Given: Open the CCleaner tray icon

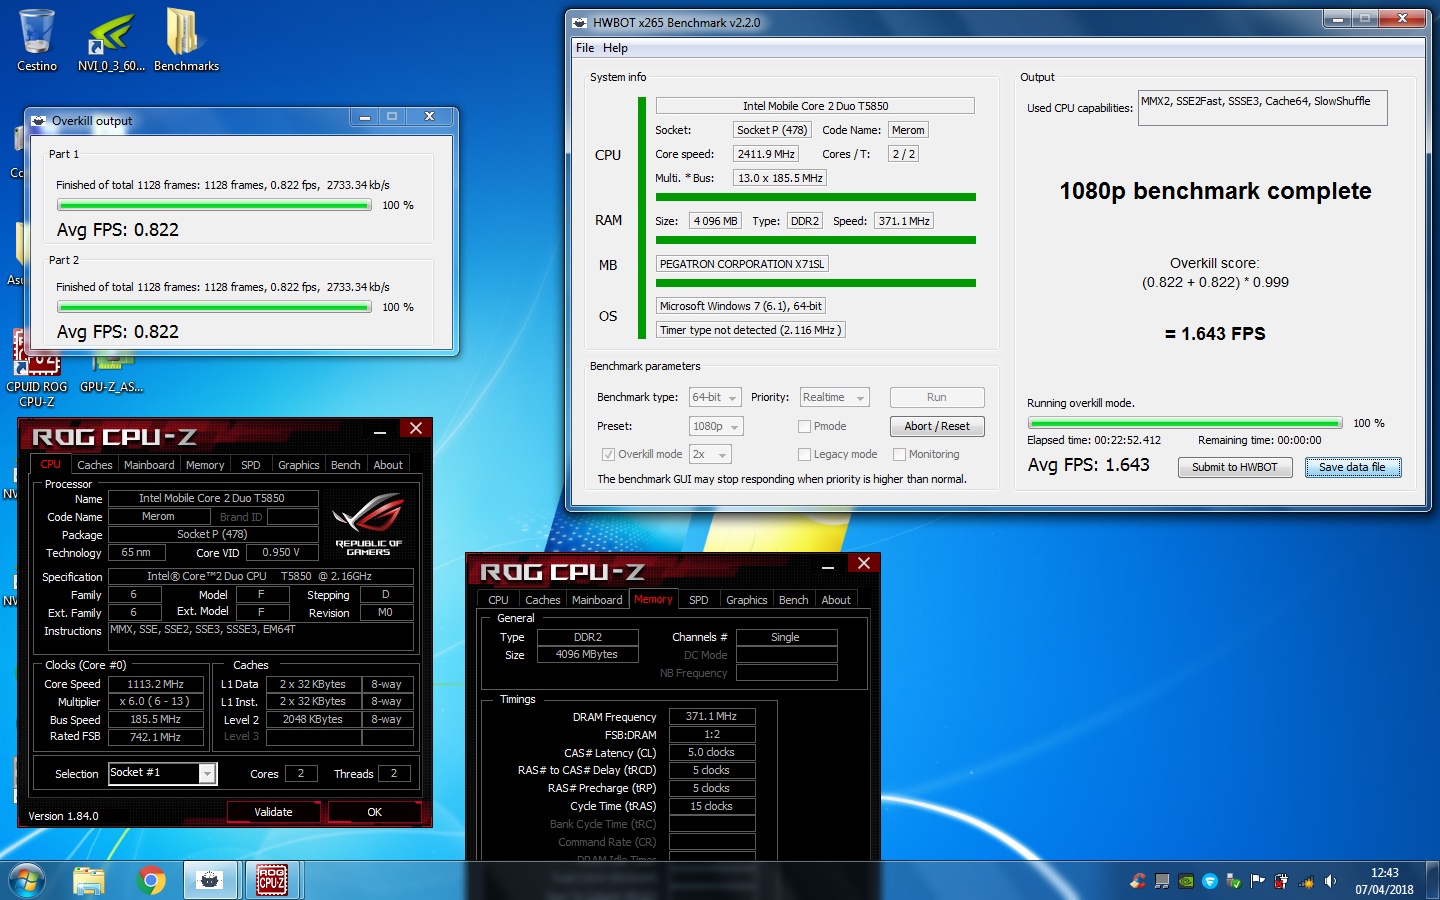Looking at the screenshot, I should pos(1138,881).
